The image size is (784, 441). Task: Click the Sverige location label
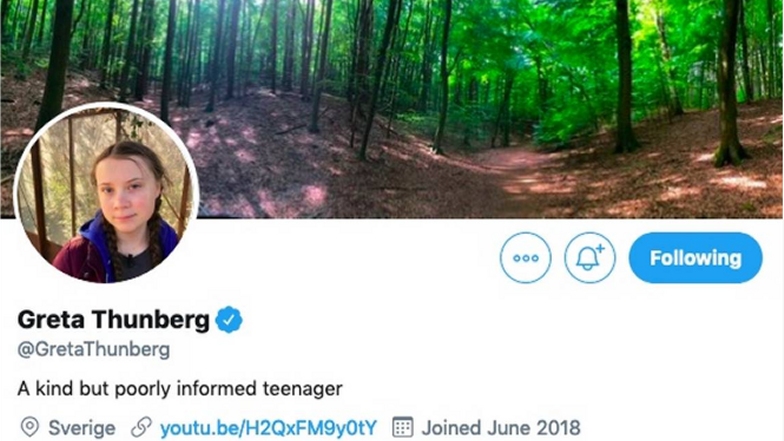coord(82,428)
